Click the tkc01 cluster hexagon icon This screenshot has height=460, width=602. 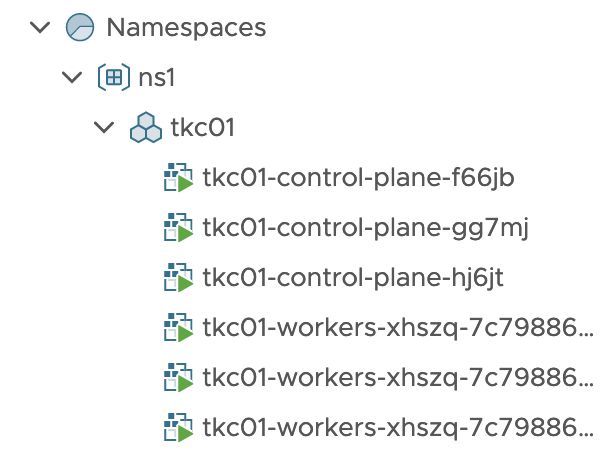click(x=146, y=127)
